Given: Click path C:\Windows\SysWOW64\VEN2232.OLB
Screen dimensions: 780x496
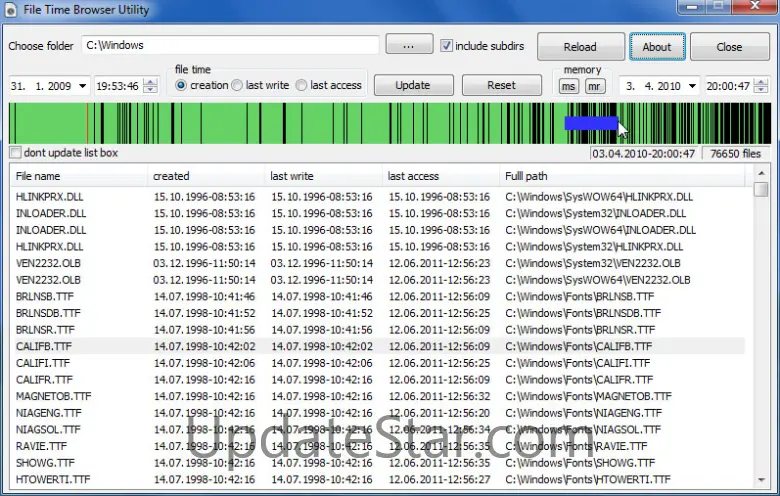Looking at the screenshot, I should pyautogui.click(x=597, y=280).
